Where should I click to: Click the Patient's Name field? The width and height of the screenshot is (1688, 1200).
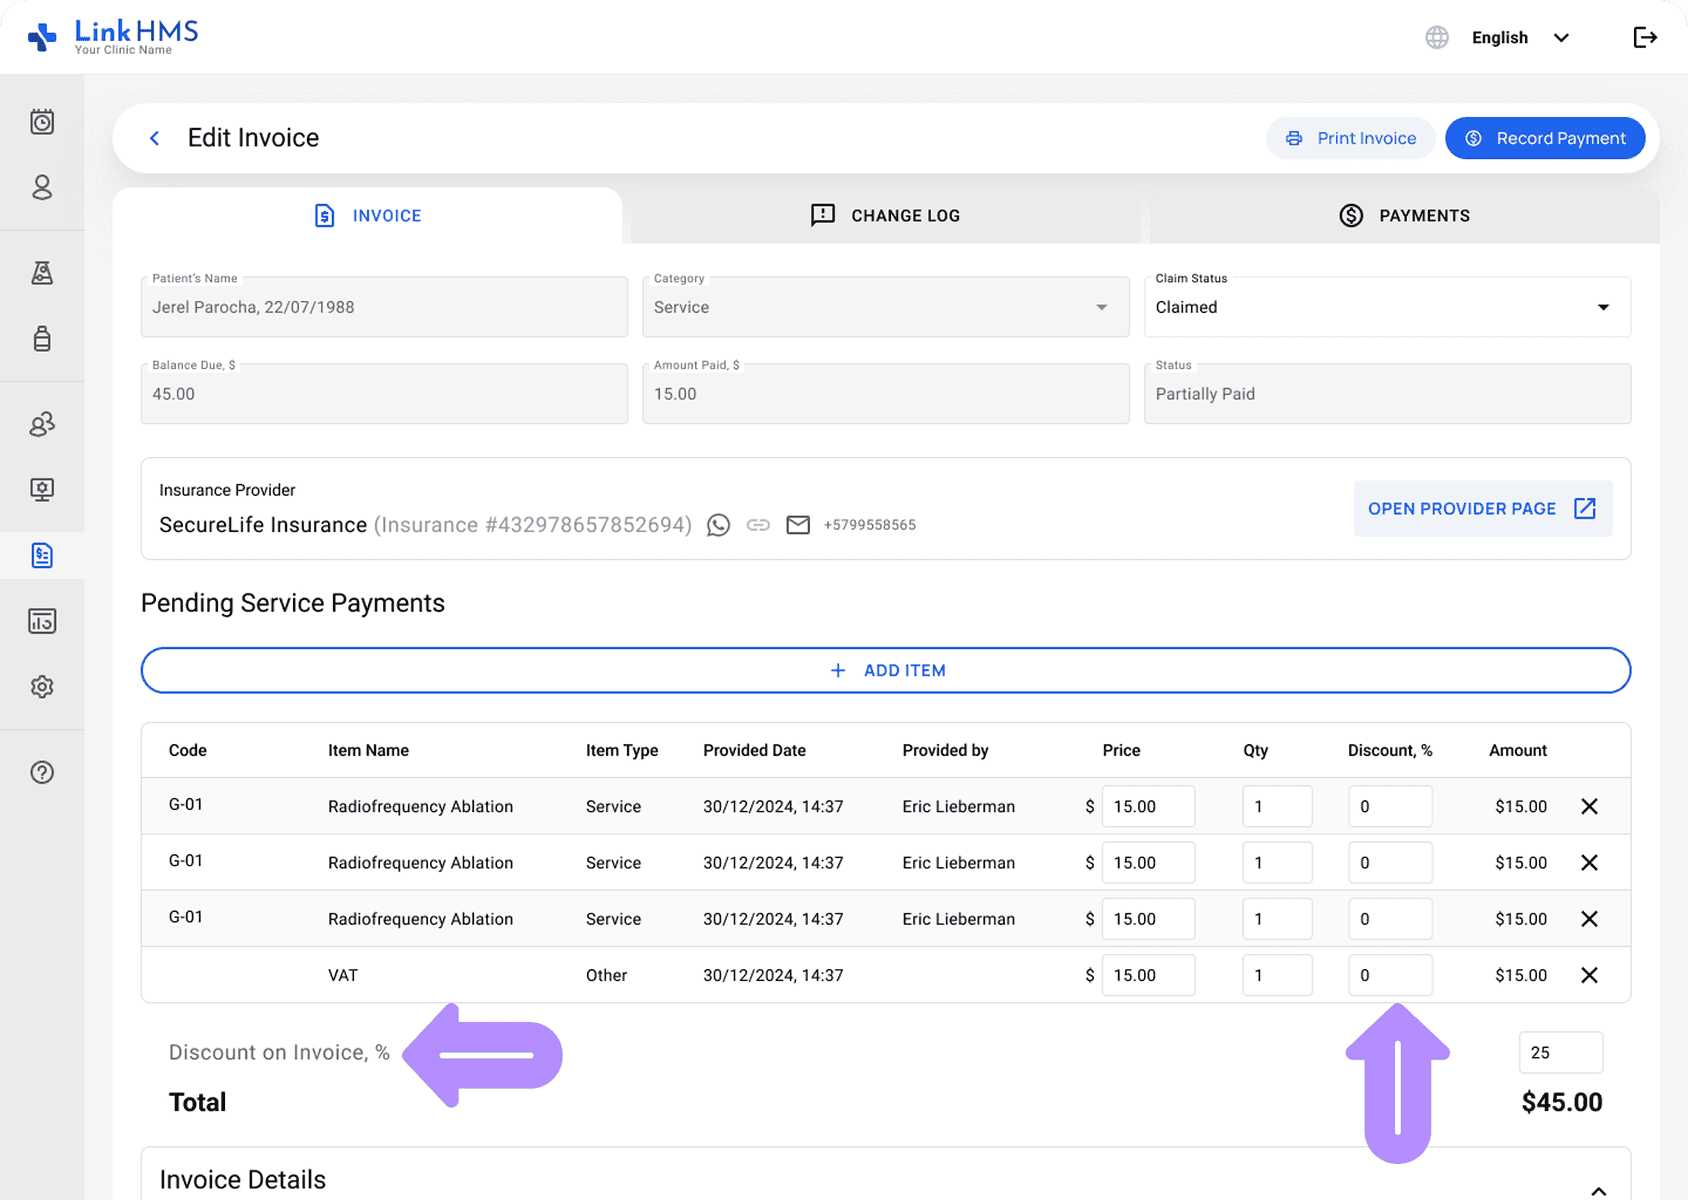pos(384,307)
